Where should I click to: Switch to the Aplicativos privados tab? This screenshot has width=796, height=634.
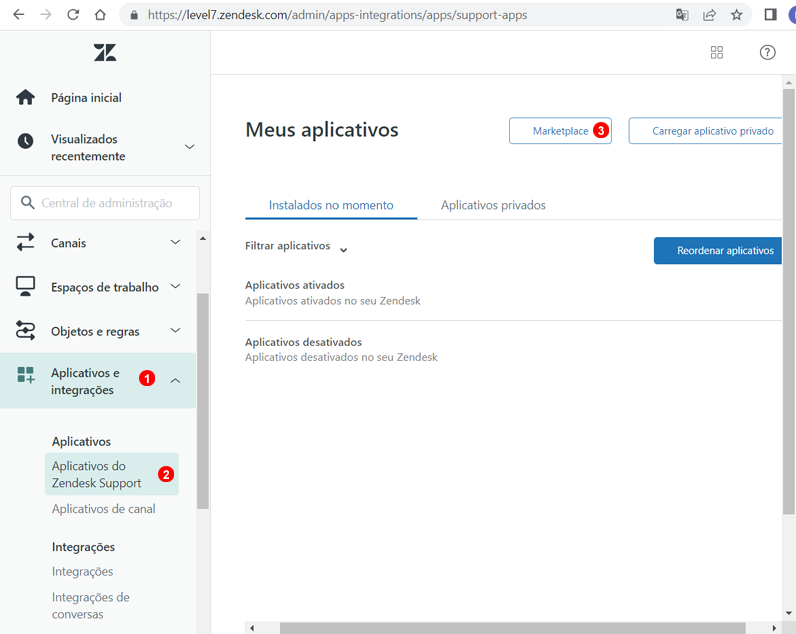coord(493,205)
